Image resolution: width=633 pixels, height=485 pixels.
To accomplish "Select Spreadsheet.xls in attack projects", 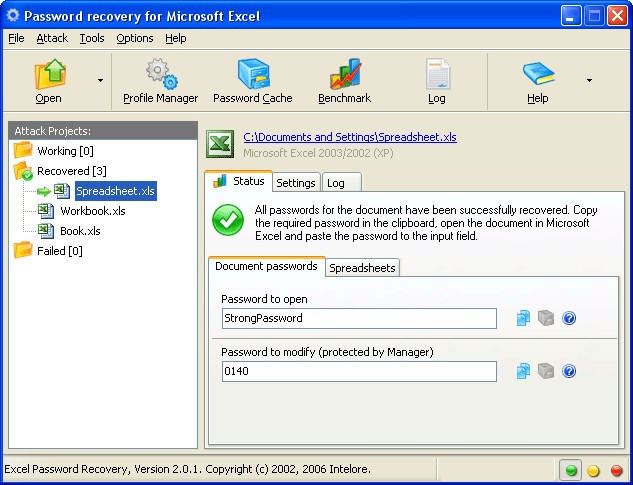I will 116,191.
